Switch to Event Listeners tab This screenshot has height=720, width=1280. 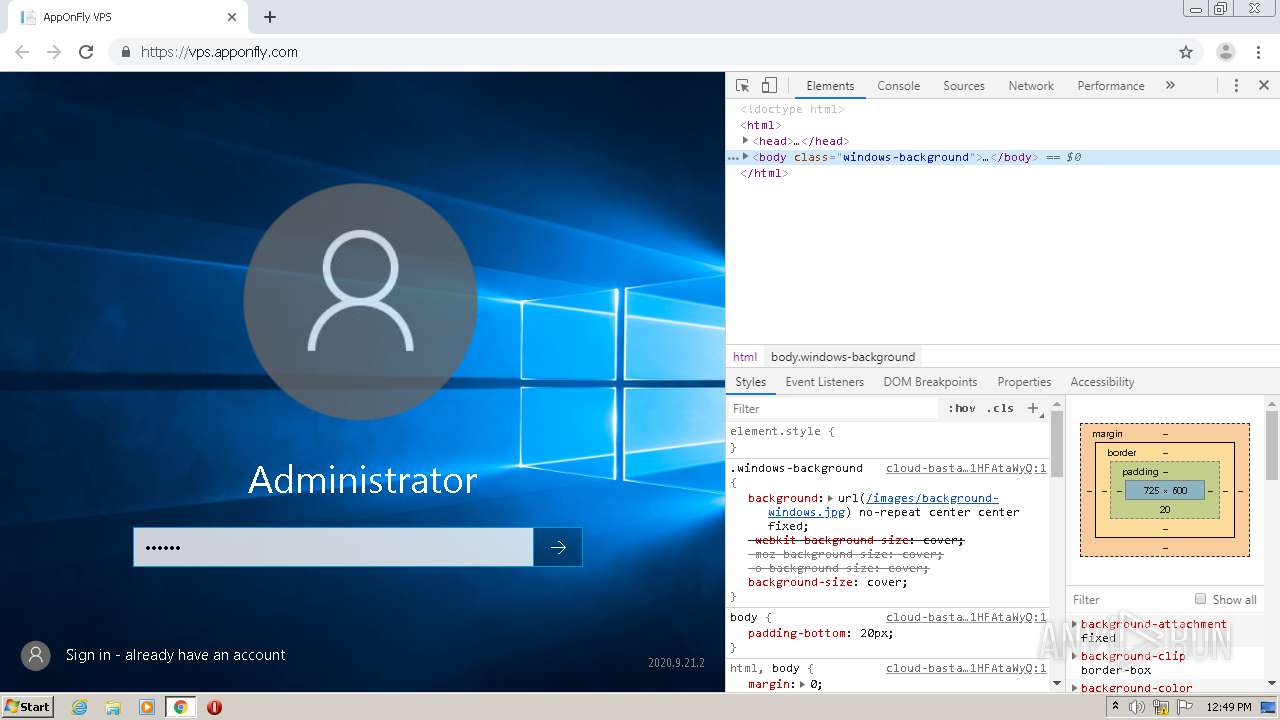click(x=824, y=382)
